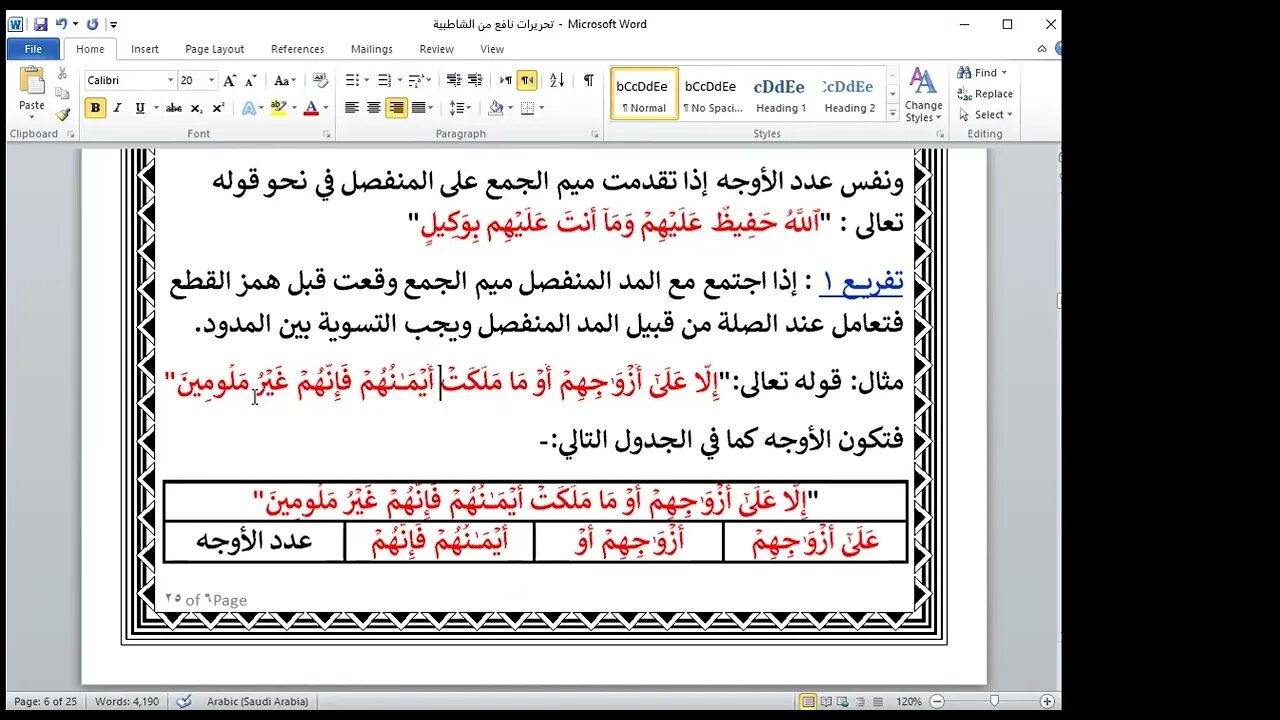Apply the Normal style

click(644, 94)
